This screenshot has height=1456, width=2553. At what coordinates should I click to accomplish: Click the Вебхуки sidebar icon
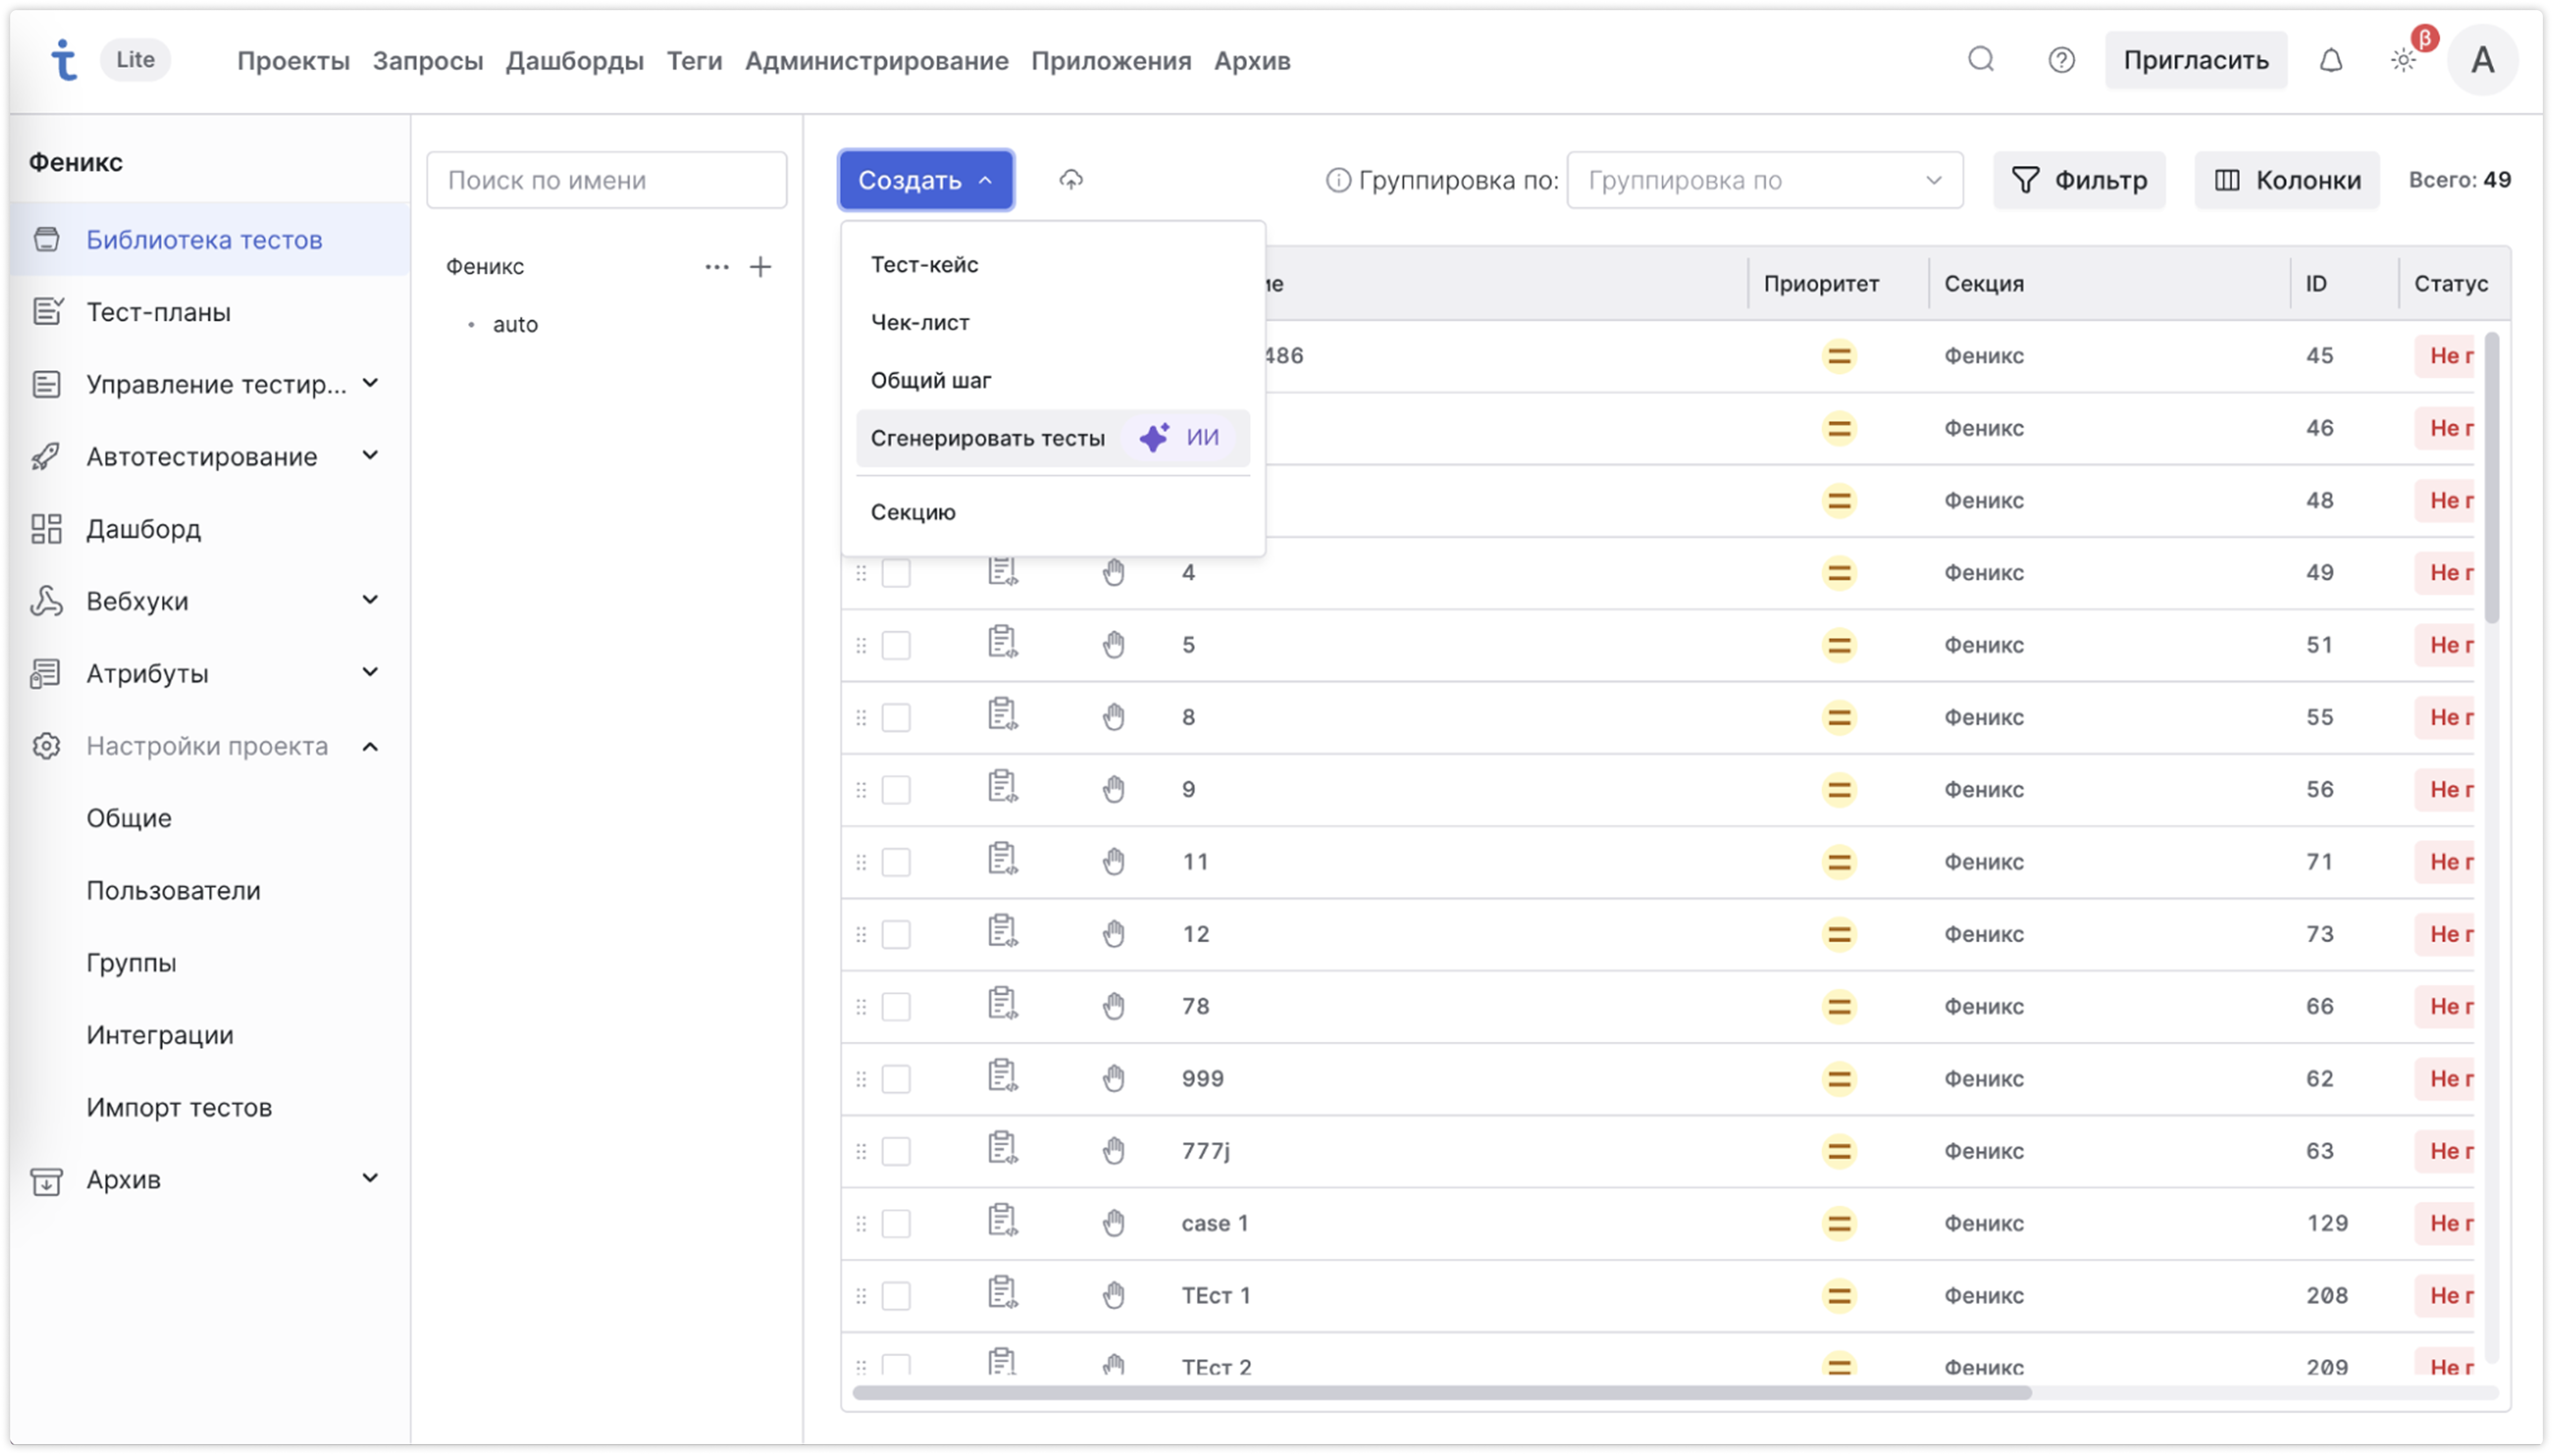(46, 601)
